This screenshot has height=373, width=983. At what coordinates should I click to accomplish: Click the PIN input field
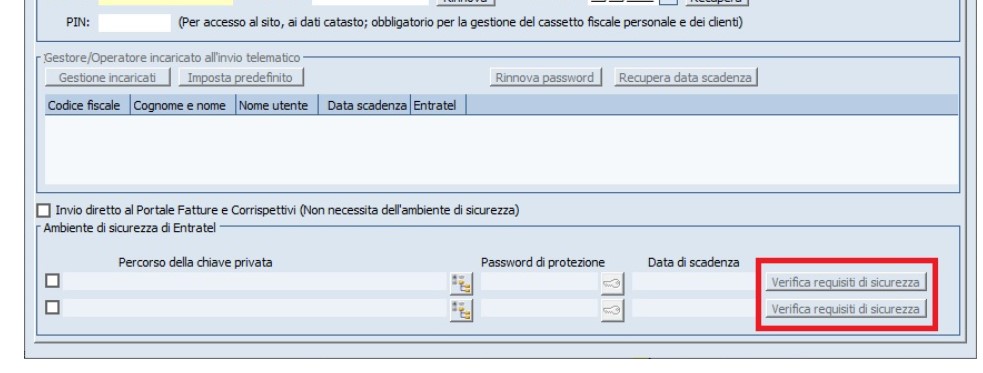135,23
